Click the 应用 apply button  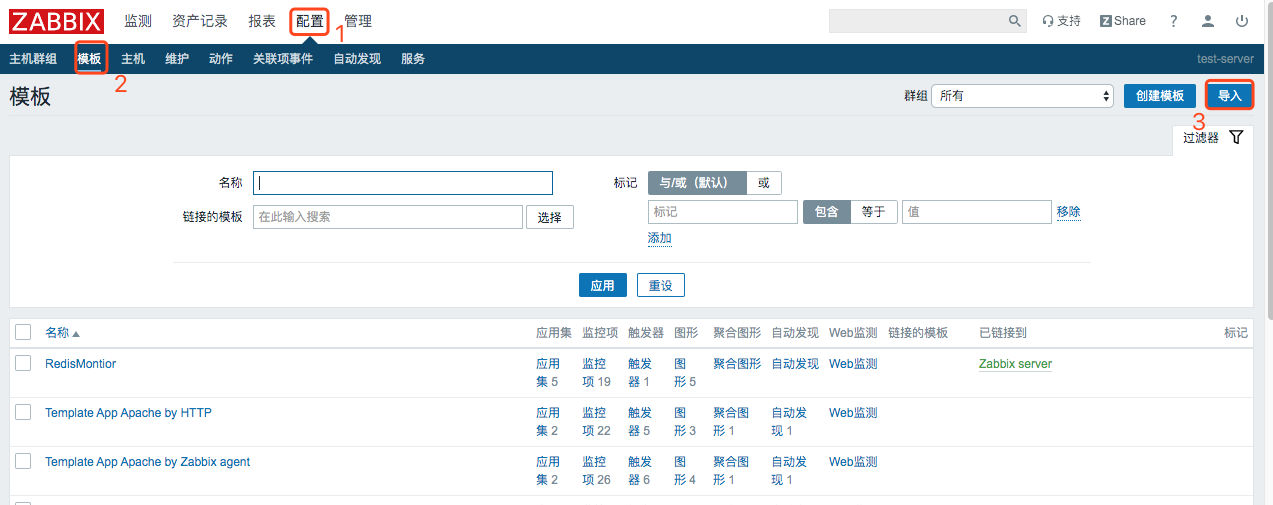click(603, 285)
